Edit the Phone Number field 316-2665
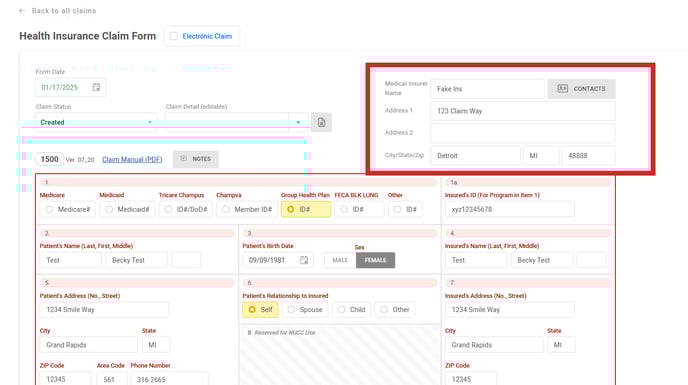The image size is (688, 385). 169,379
